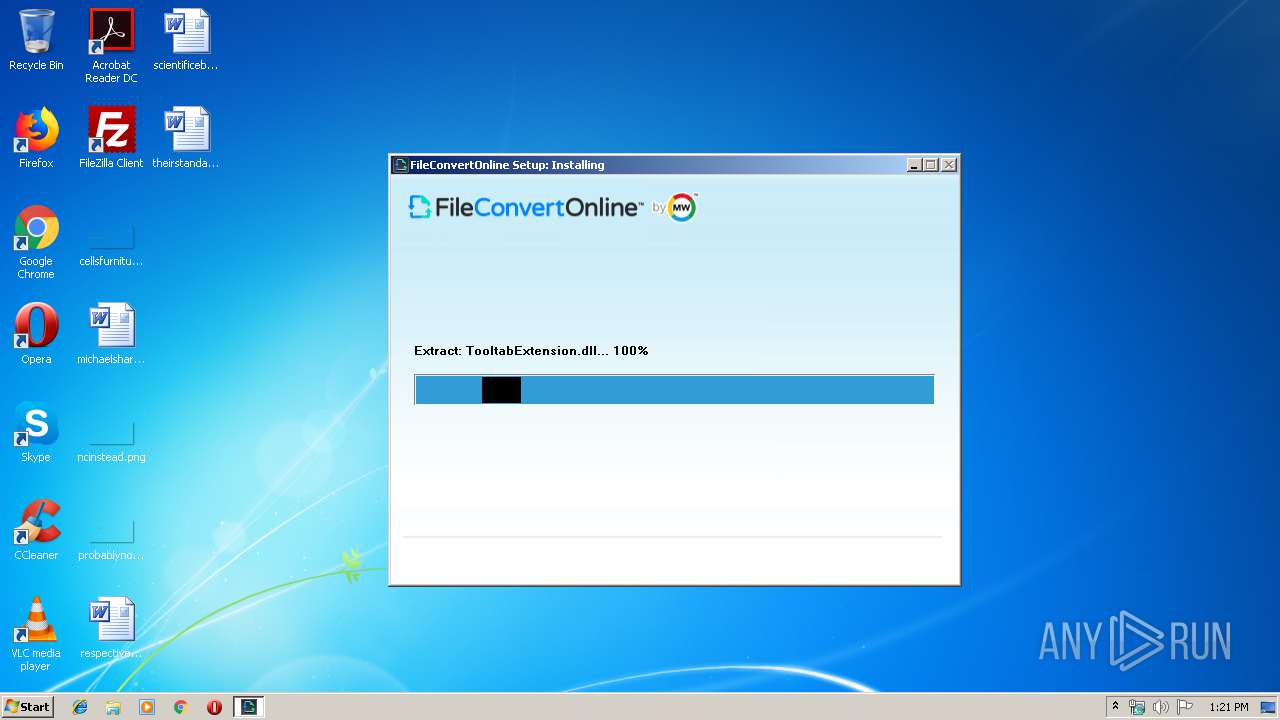Screen dimensions: 1280x720
Task: Open Windows Explorer folder in taskbar
Action: (113, 707)
